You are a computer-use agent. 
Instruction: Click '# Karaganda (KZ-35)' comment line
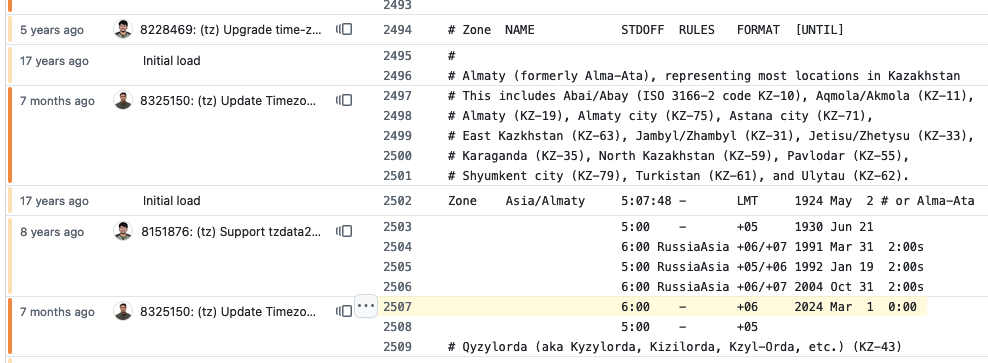(x=679, y=156)
